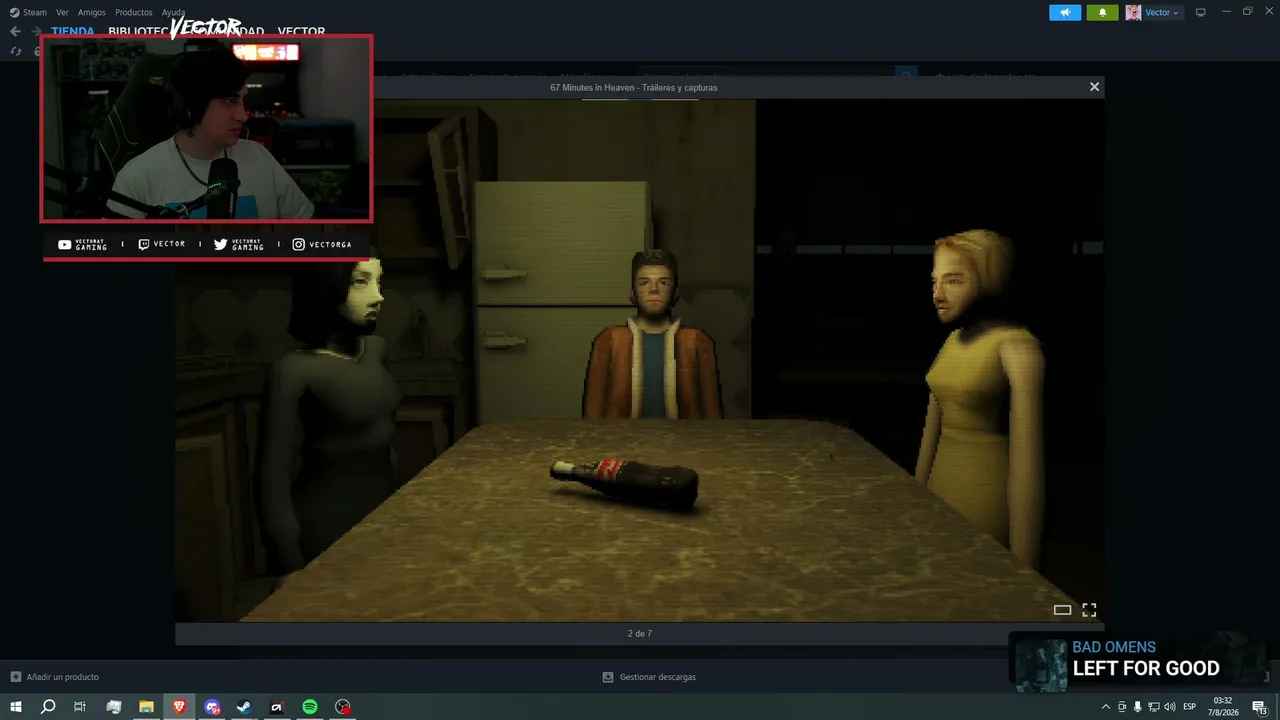
Task: Go back with the navigation arrow
Action: click(x=15, y=31)
